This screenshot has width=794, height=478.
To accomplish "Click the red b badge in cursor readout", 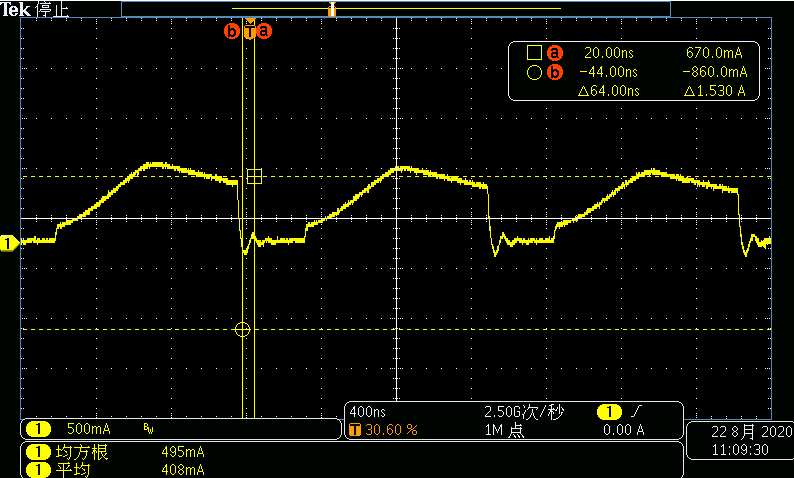I will click(555, 73).
